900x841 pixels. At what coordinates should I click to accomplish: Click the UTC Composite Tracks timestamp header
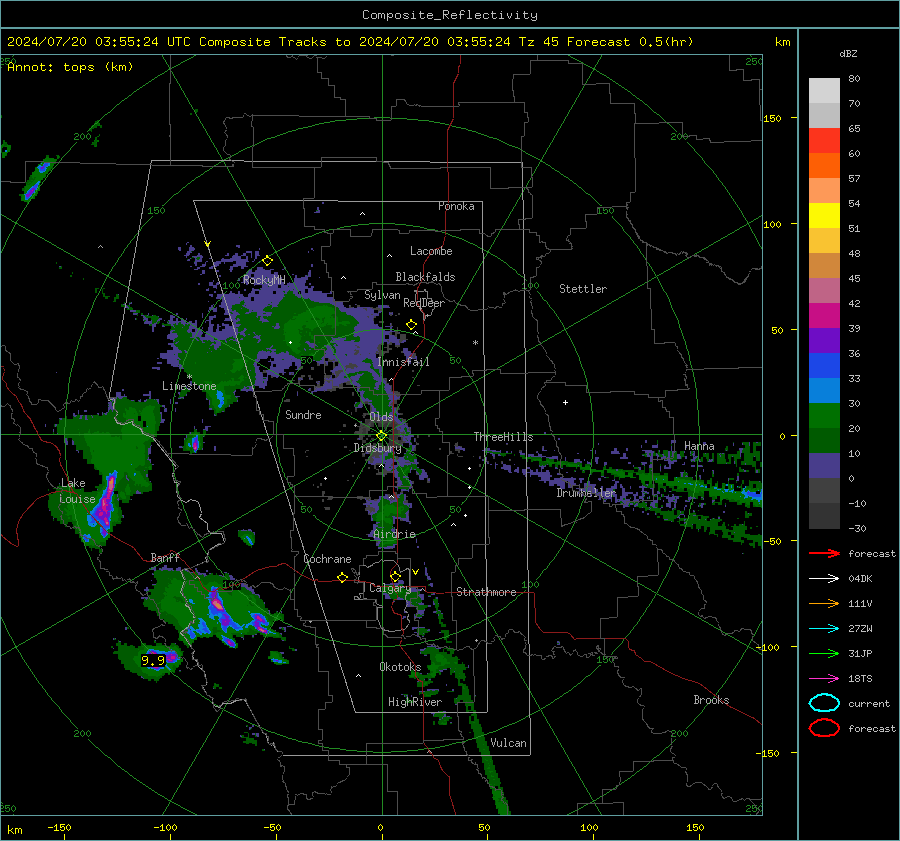coord(350,42)
